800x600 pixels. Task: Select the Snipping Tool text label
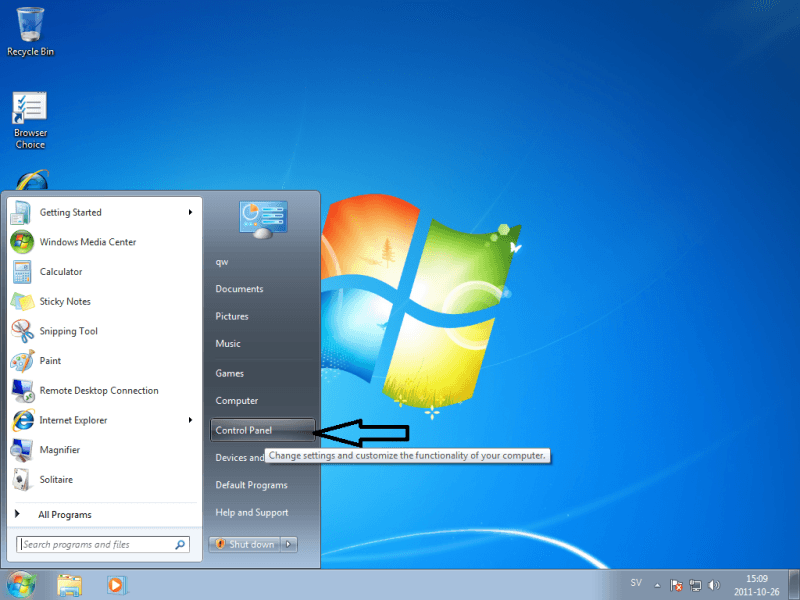(x=68, y=331)
